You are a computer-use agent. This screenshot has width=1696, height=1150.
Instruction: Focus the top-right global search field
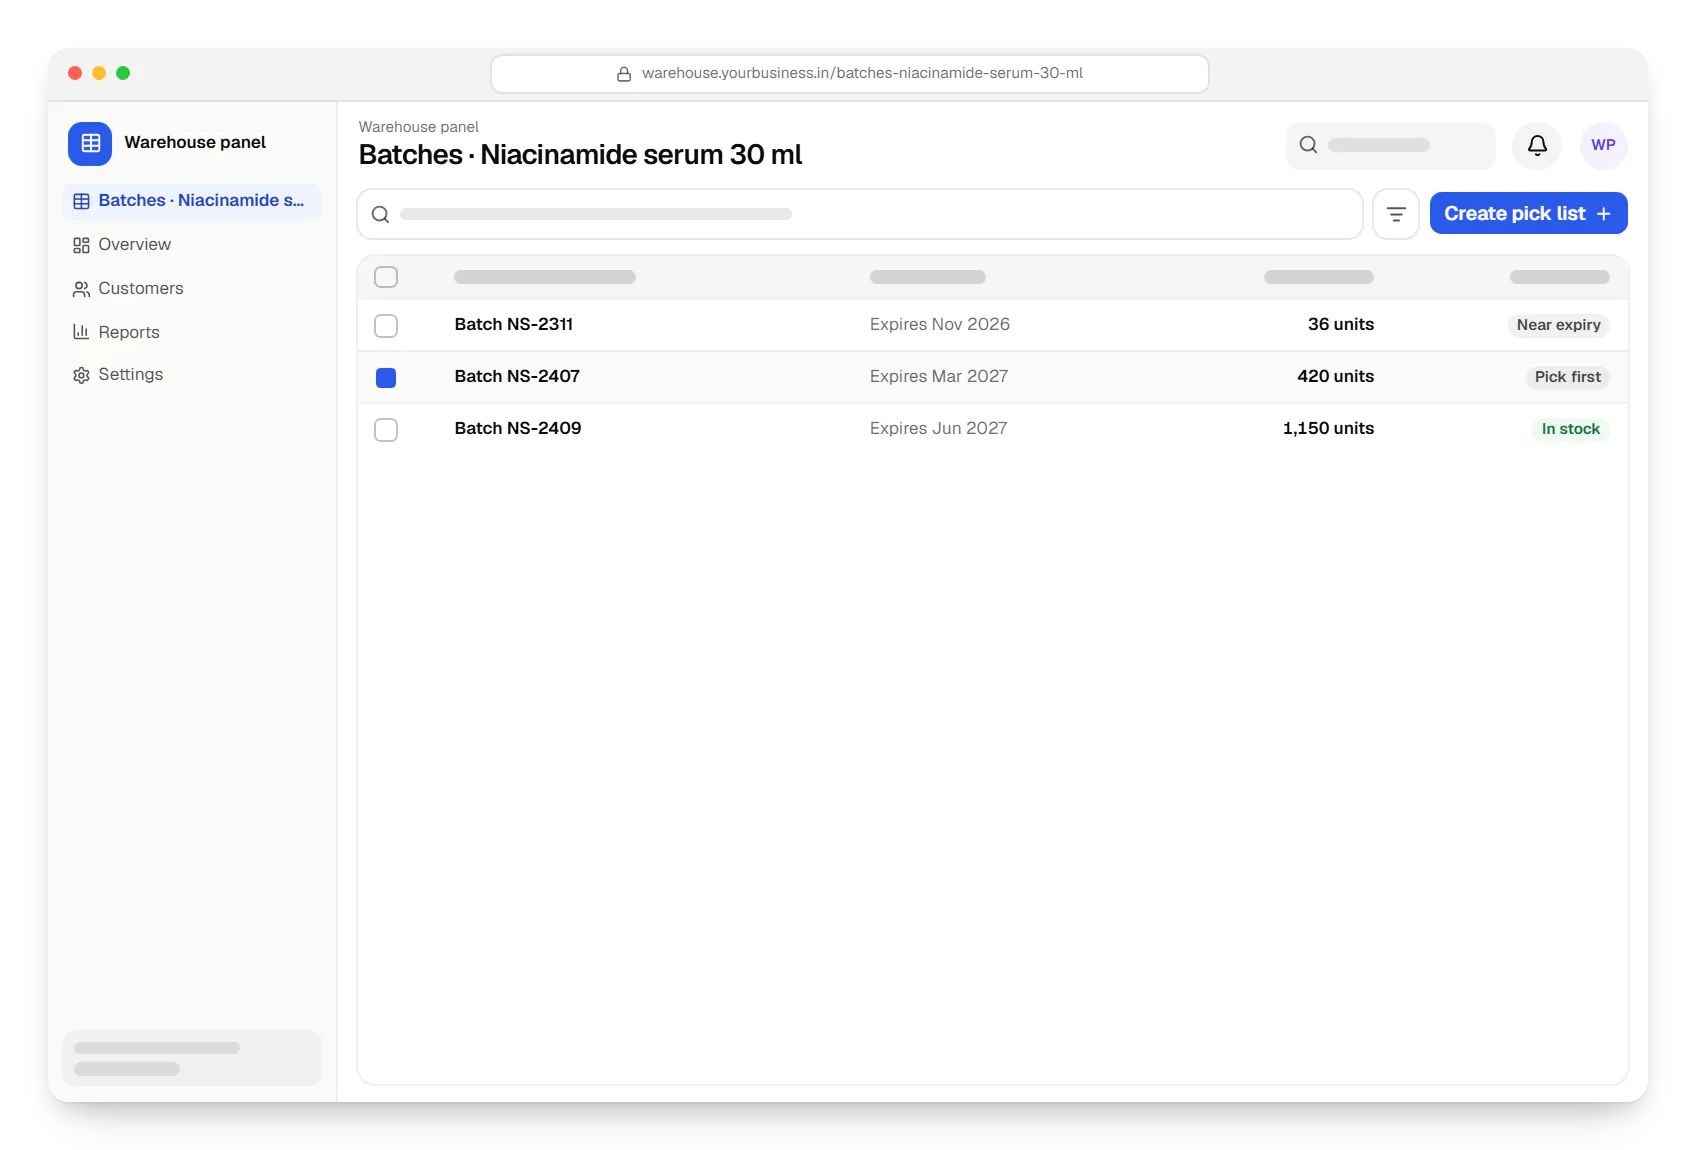point(1390,146)
